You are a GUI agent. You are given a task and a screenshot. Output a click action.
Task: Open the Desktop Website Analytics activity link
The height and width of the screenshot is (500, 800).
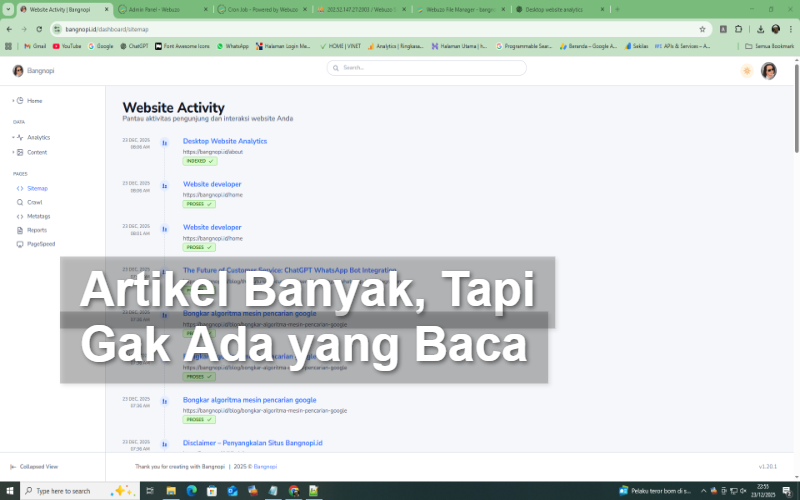(225, 141)
